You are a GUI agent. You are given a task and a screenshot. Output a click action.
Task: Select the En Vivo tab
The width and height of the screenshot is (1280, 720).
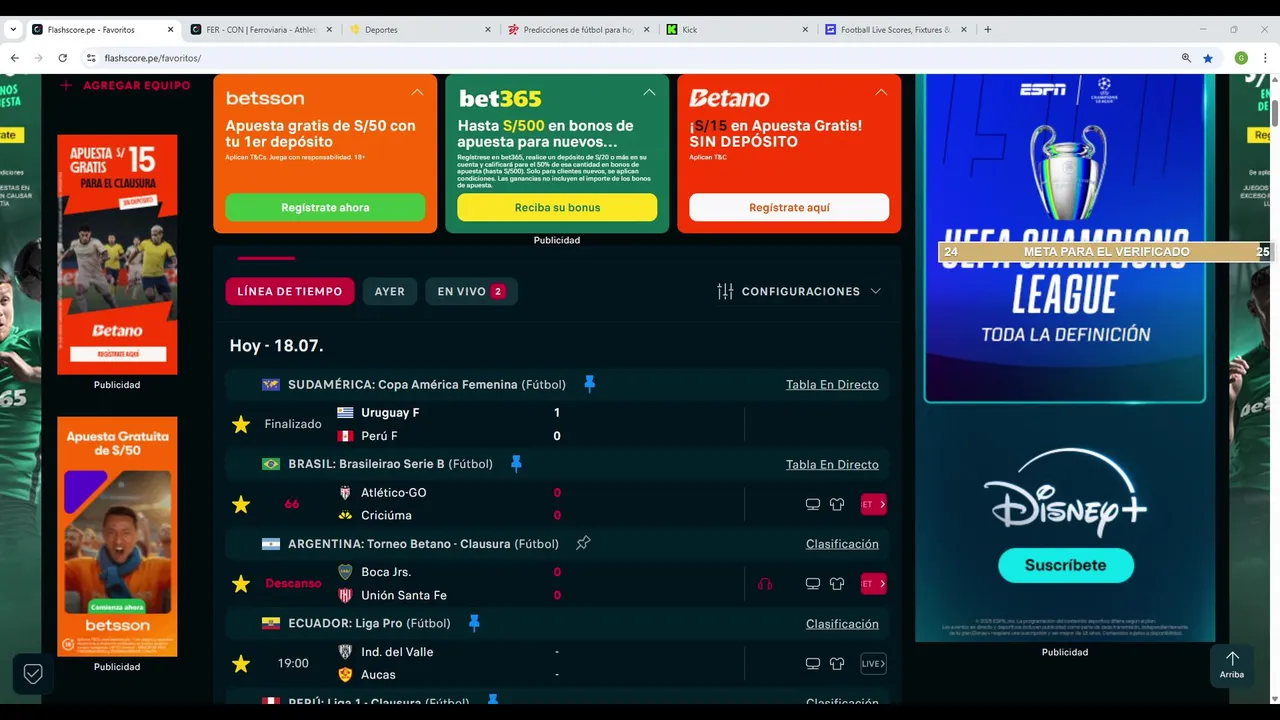click(x=471, y=291)
